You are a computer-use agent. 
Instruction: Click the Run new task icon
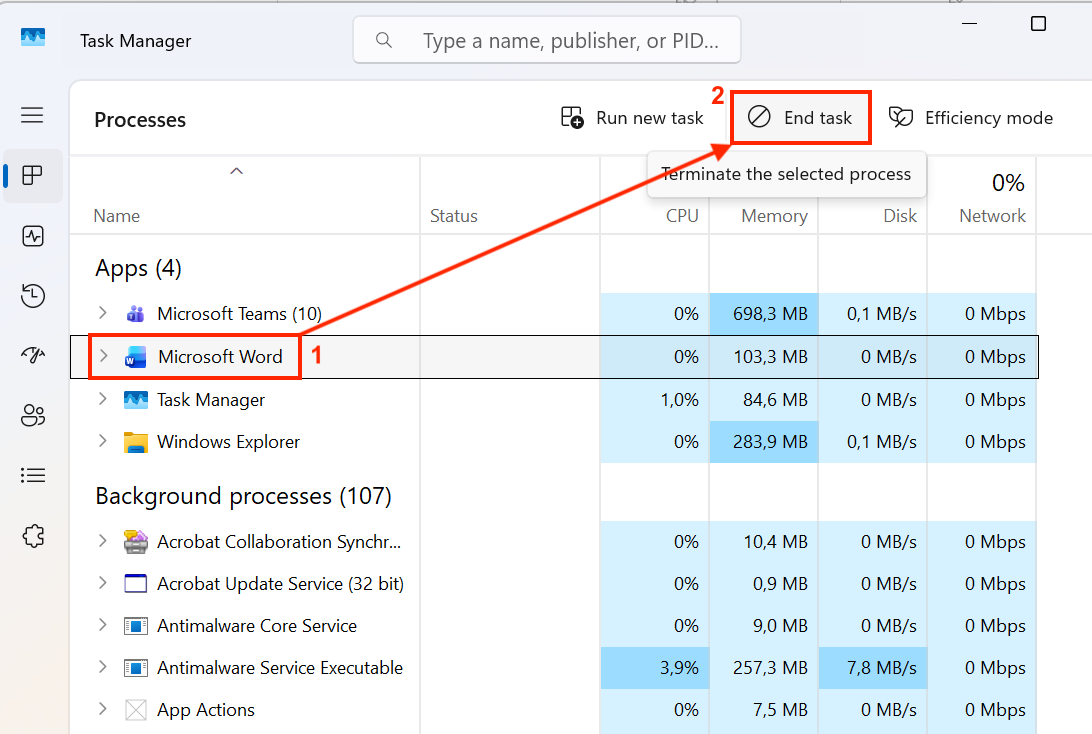click(x=571, y=117)
